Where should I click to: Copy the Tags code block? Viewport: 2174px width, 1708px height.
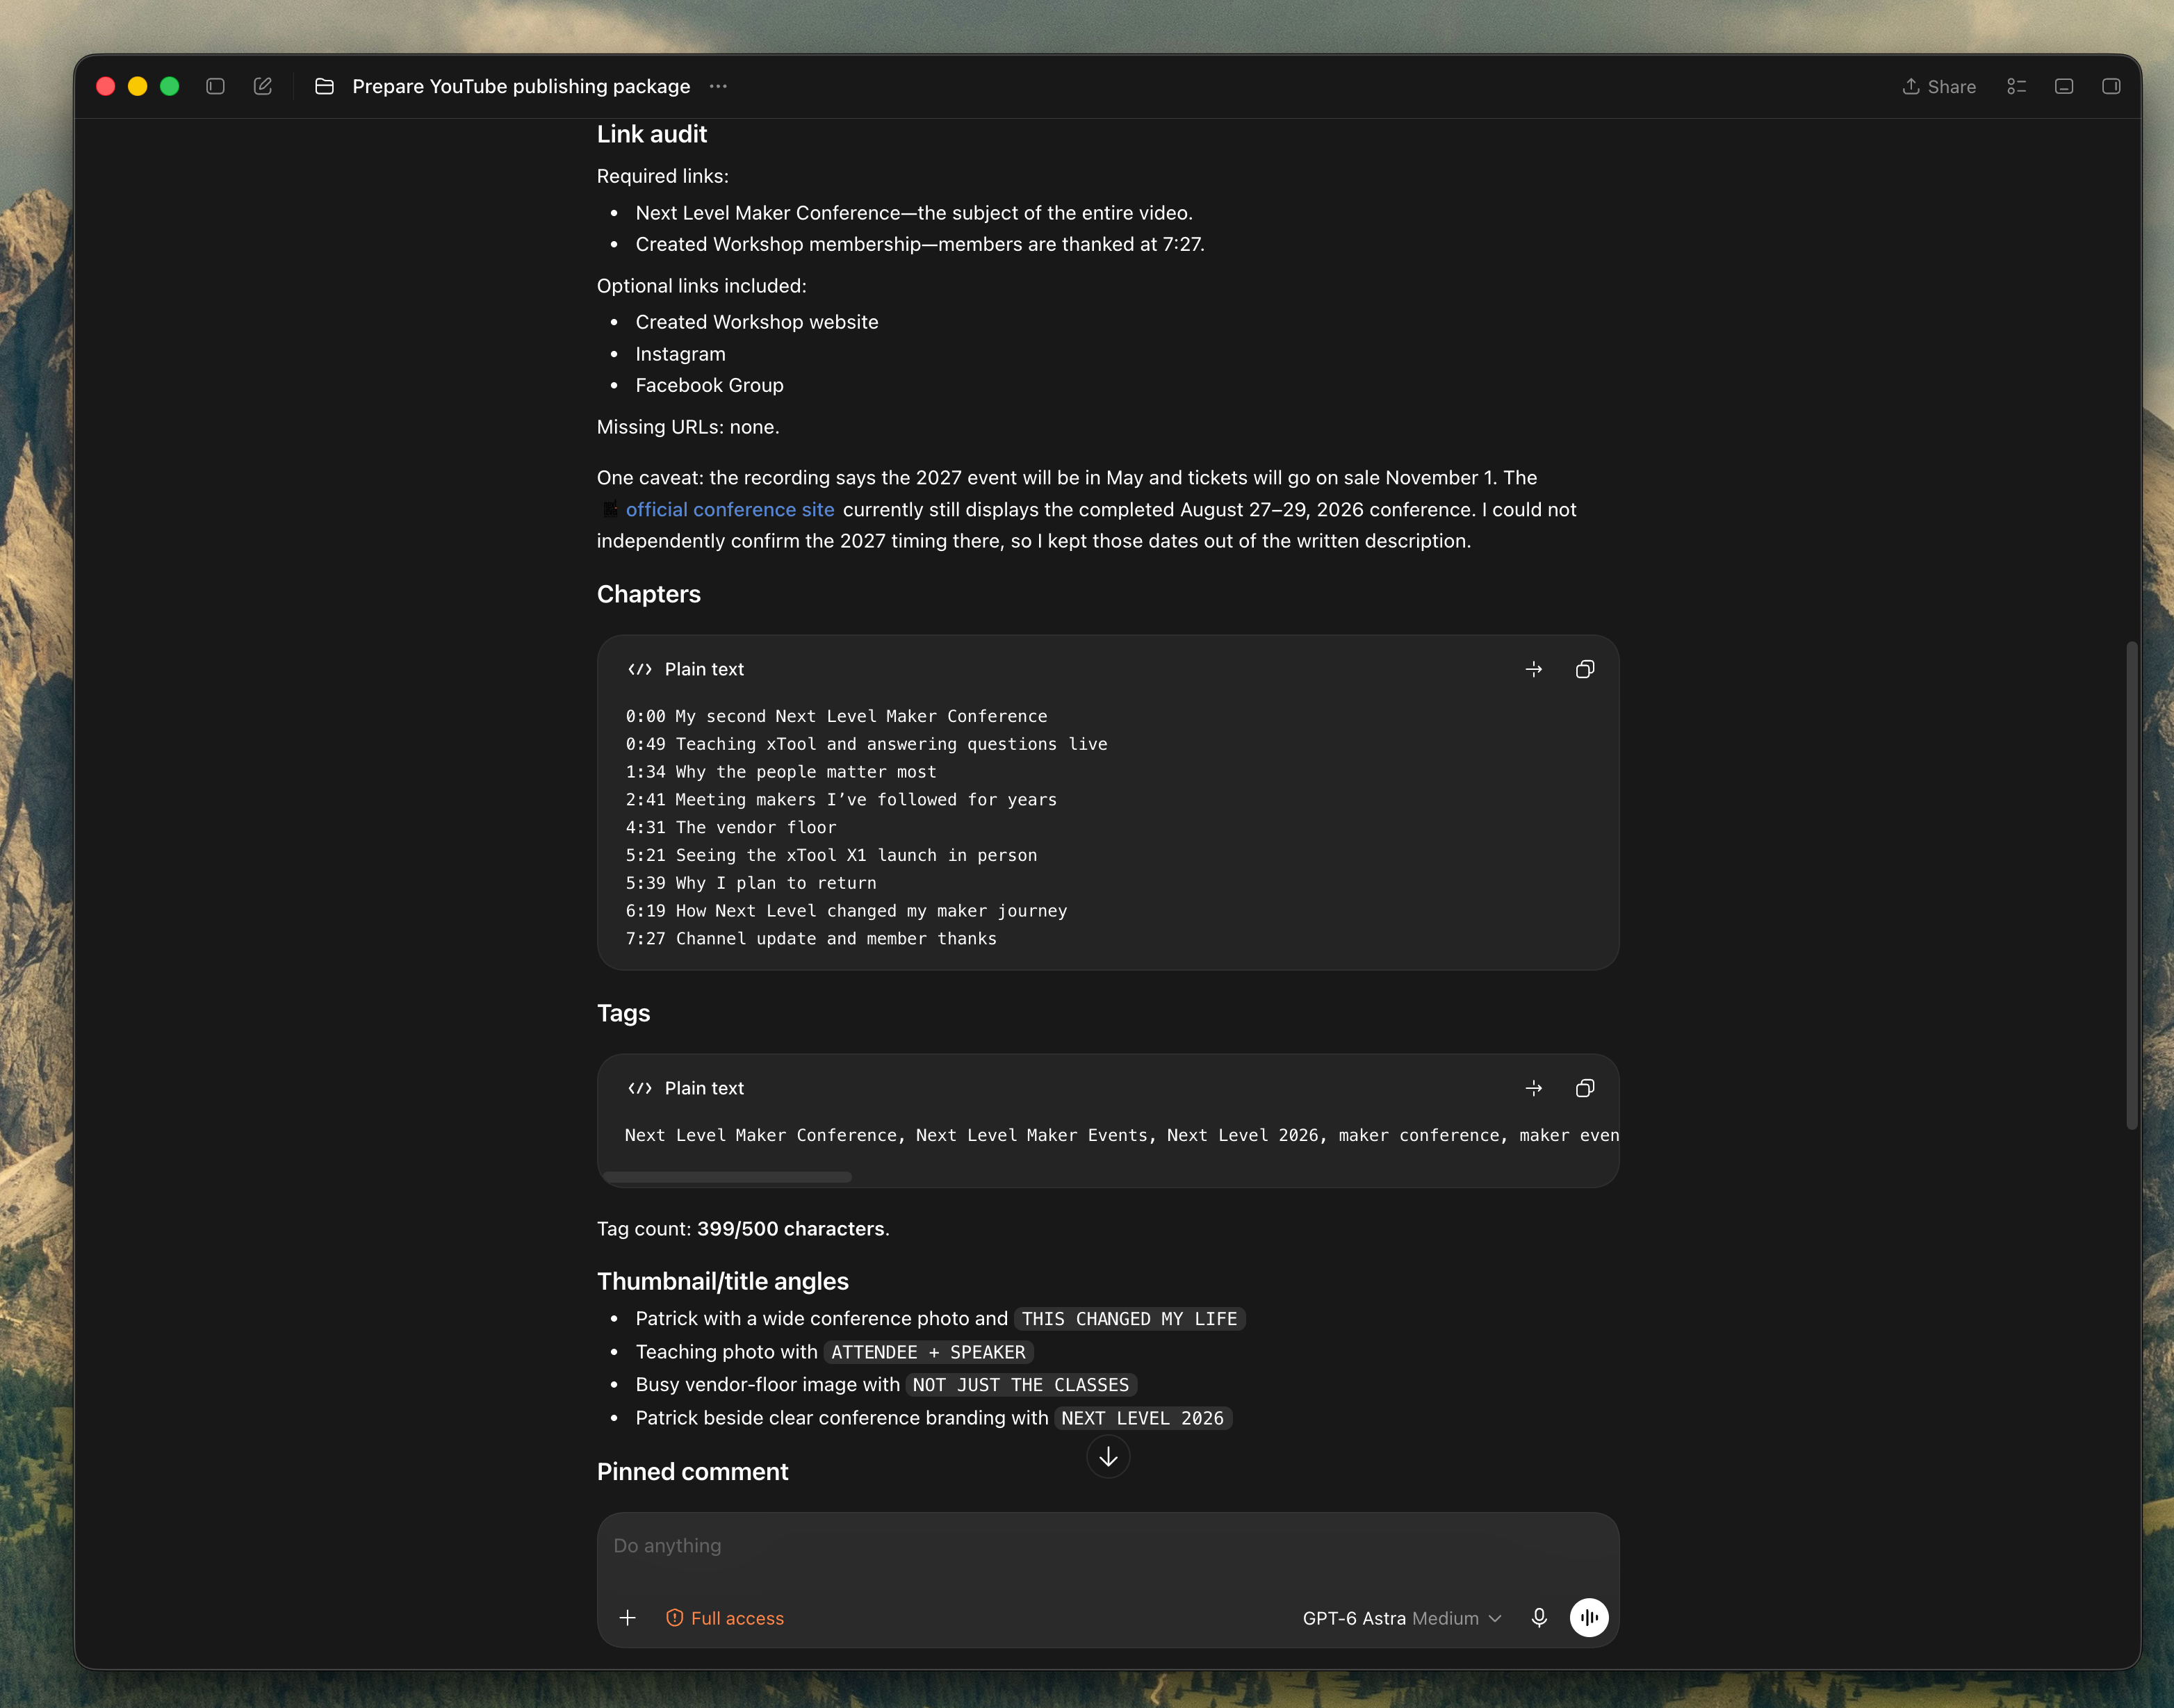pos(1585,1088)
